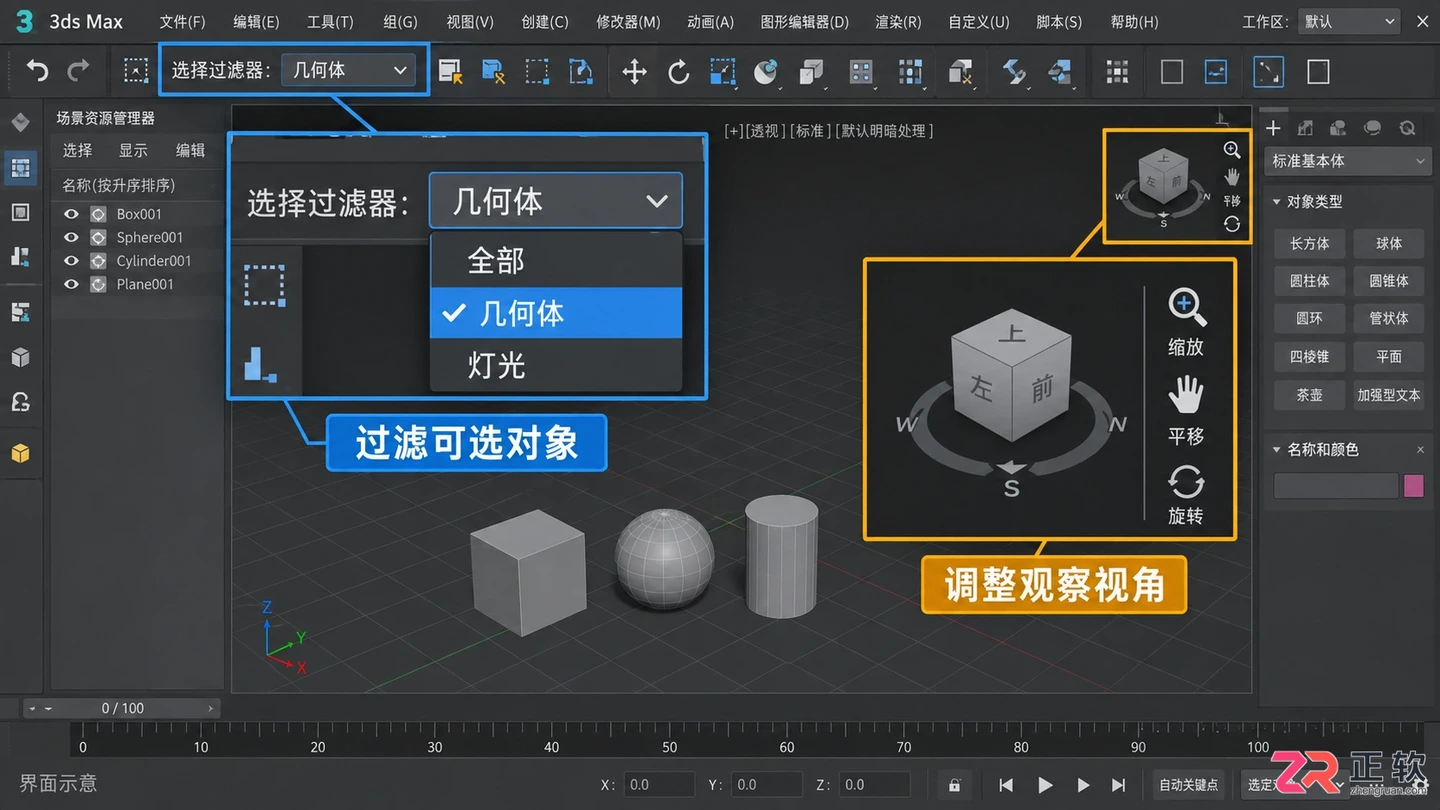Viewport: 1440px width, 810px height.
Task: Switch to the Display command panel icon
Action: tap(1407, 128)
